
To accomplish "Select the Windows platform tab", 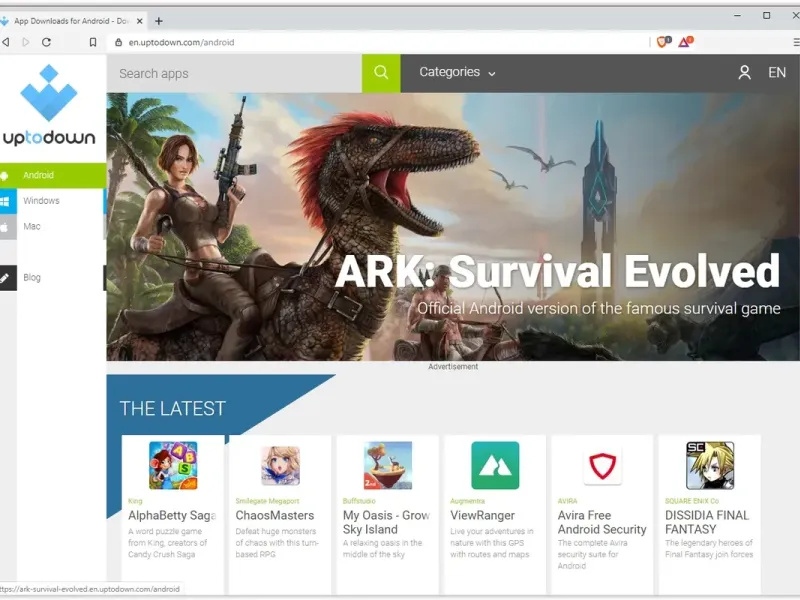I will coord(53,201).
